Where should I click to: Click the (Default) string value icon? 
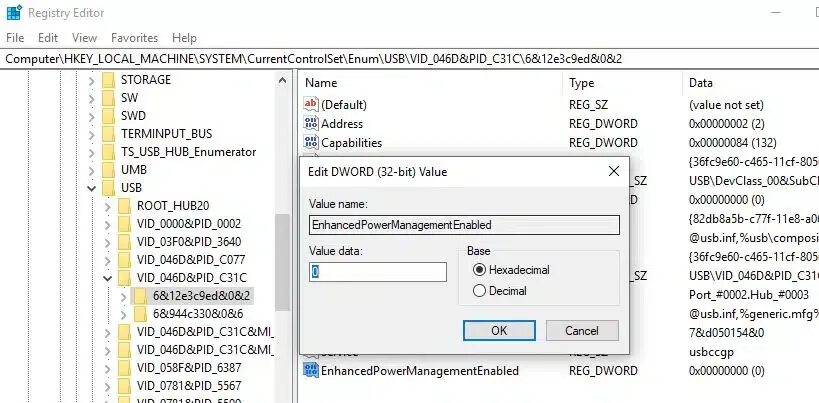tap(311, 104)
